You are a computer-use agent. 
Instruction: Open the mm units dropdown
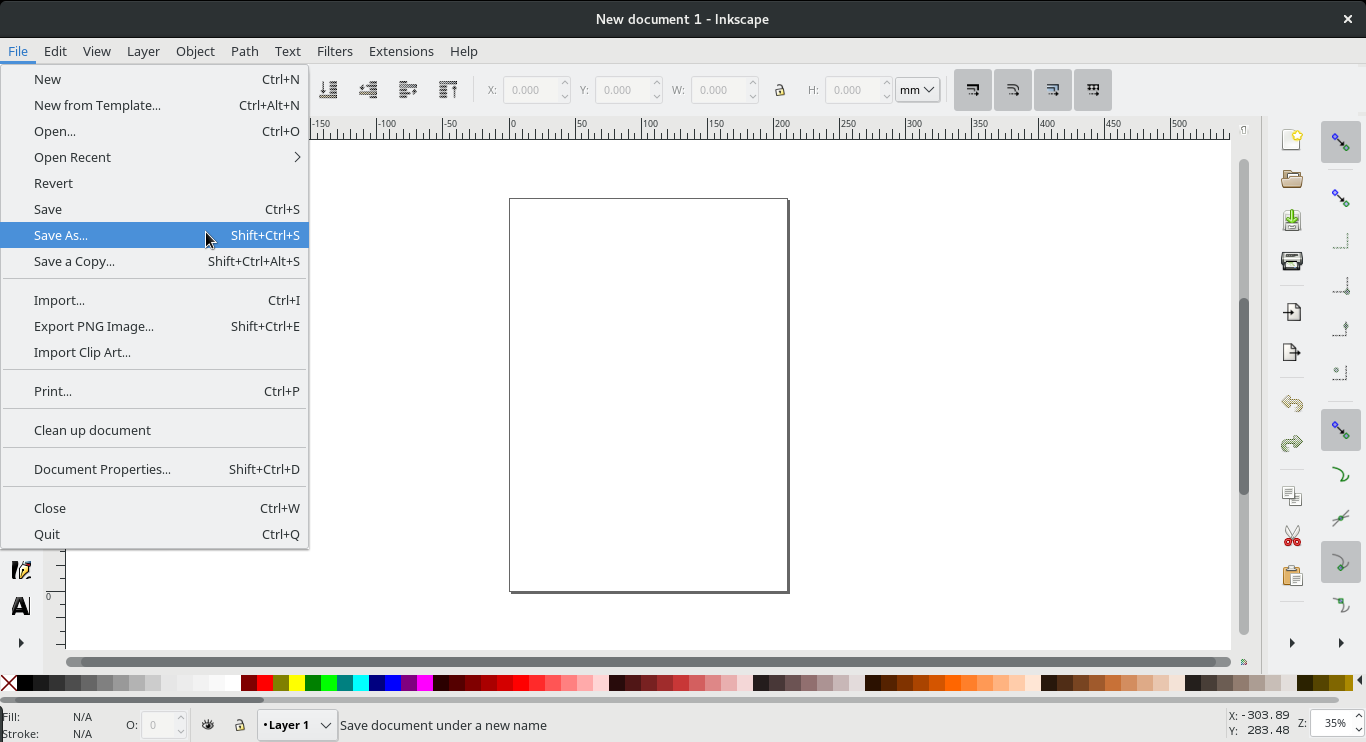917,89
